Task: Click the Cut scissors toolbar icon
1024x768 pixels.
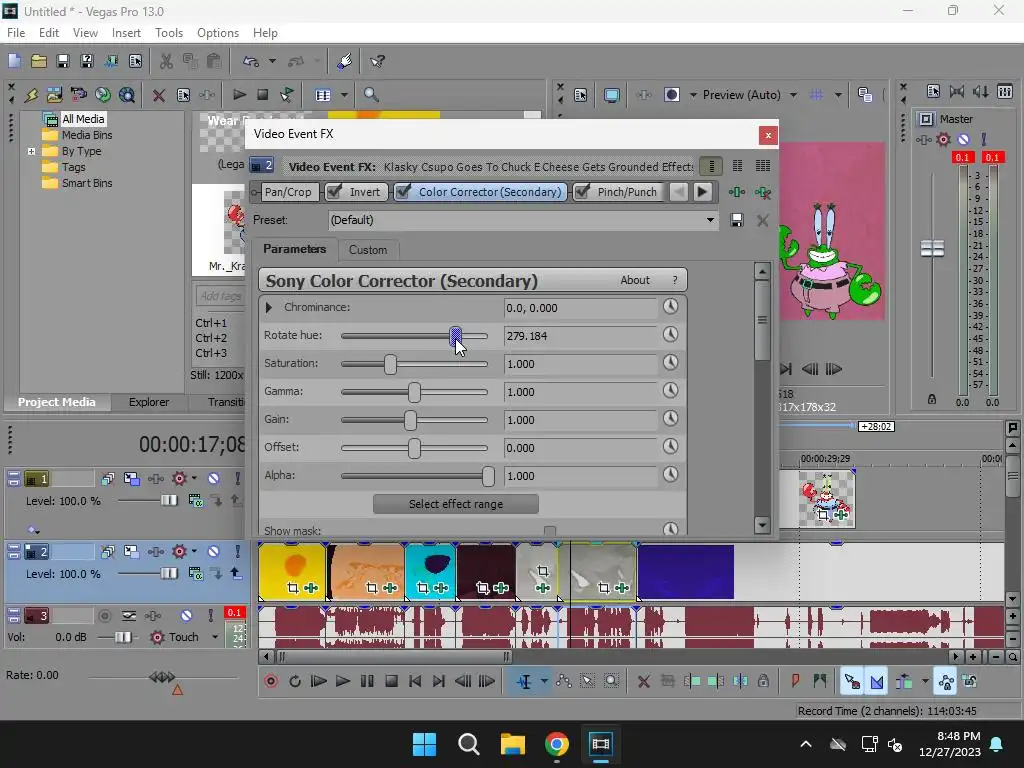Action: point(167,61)
